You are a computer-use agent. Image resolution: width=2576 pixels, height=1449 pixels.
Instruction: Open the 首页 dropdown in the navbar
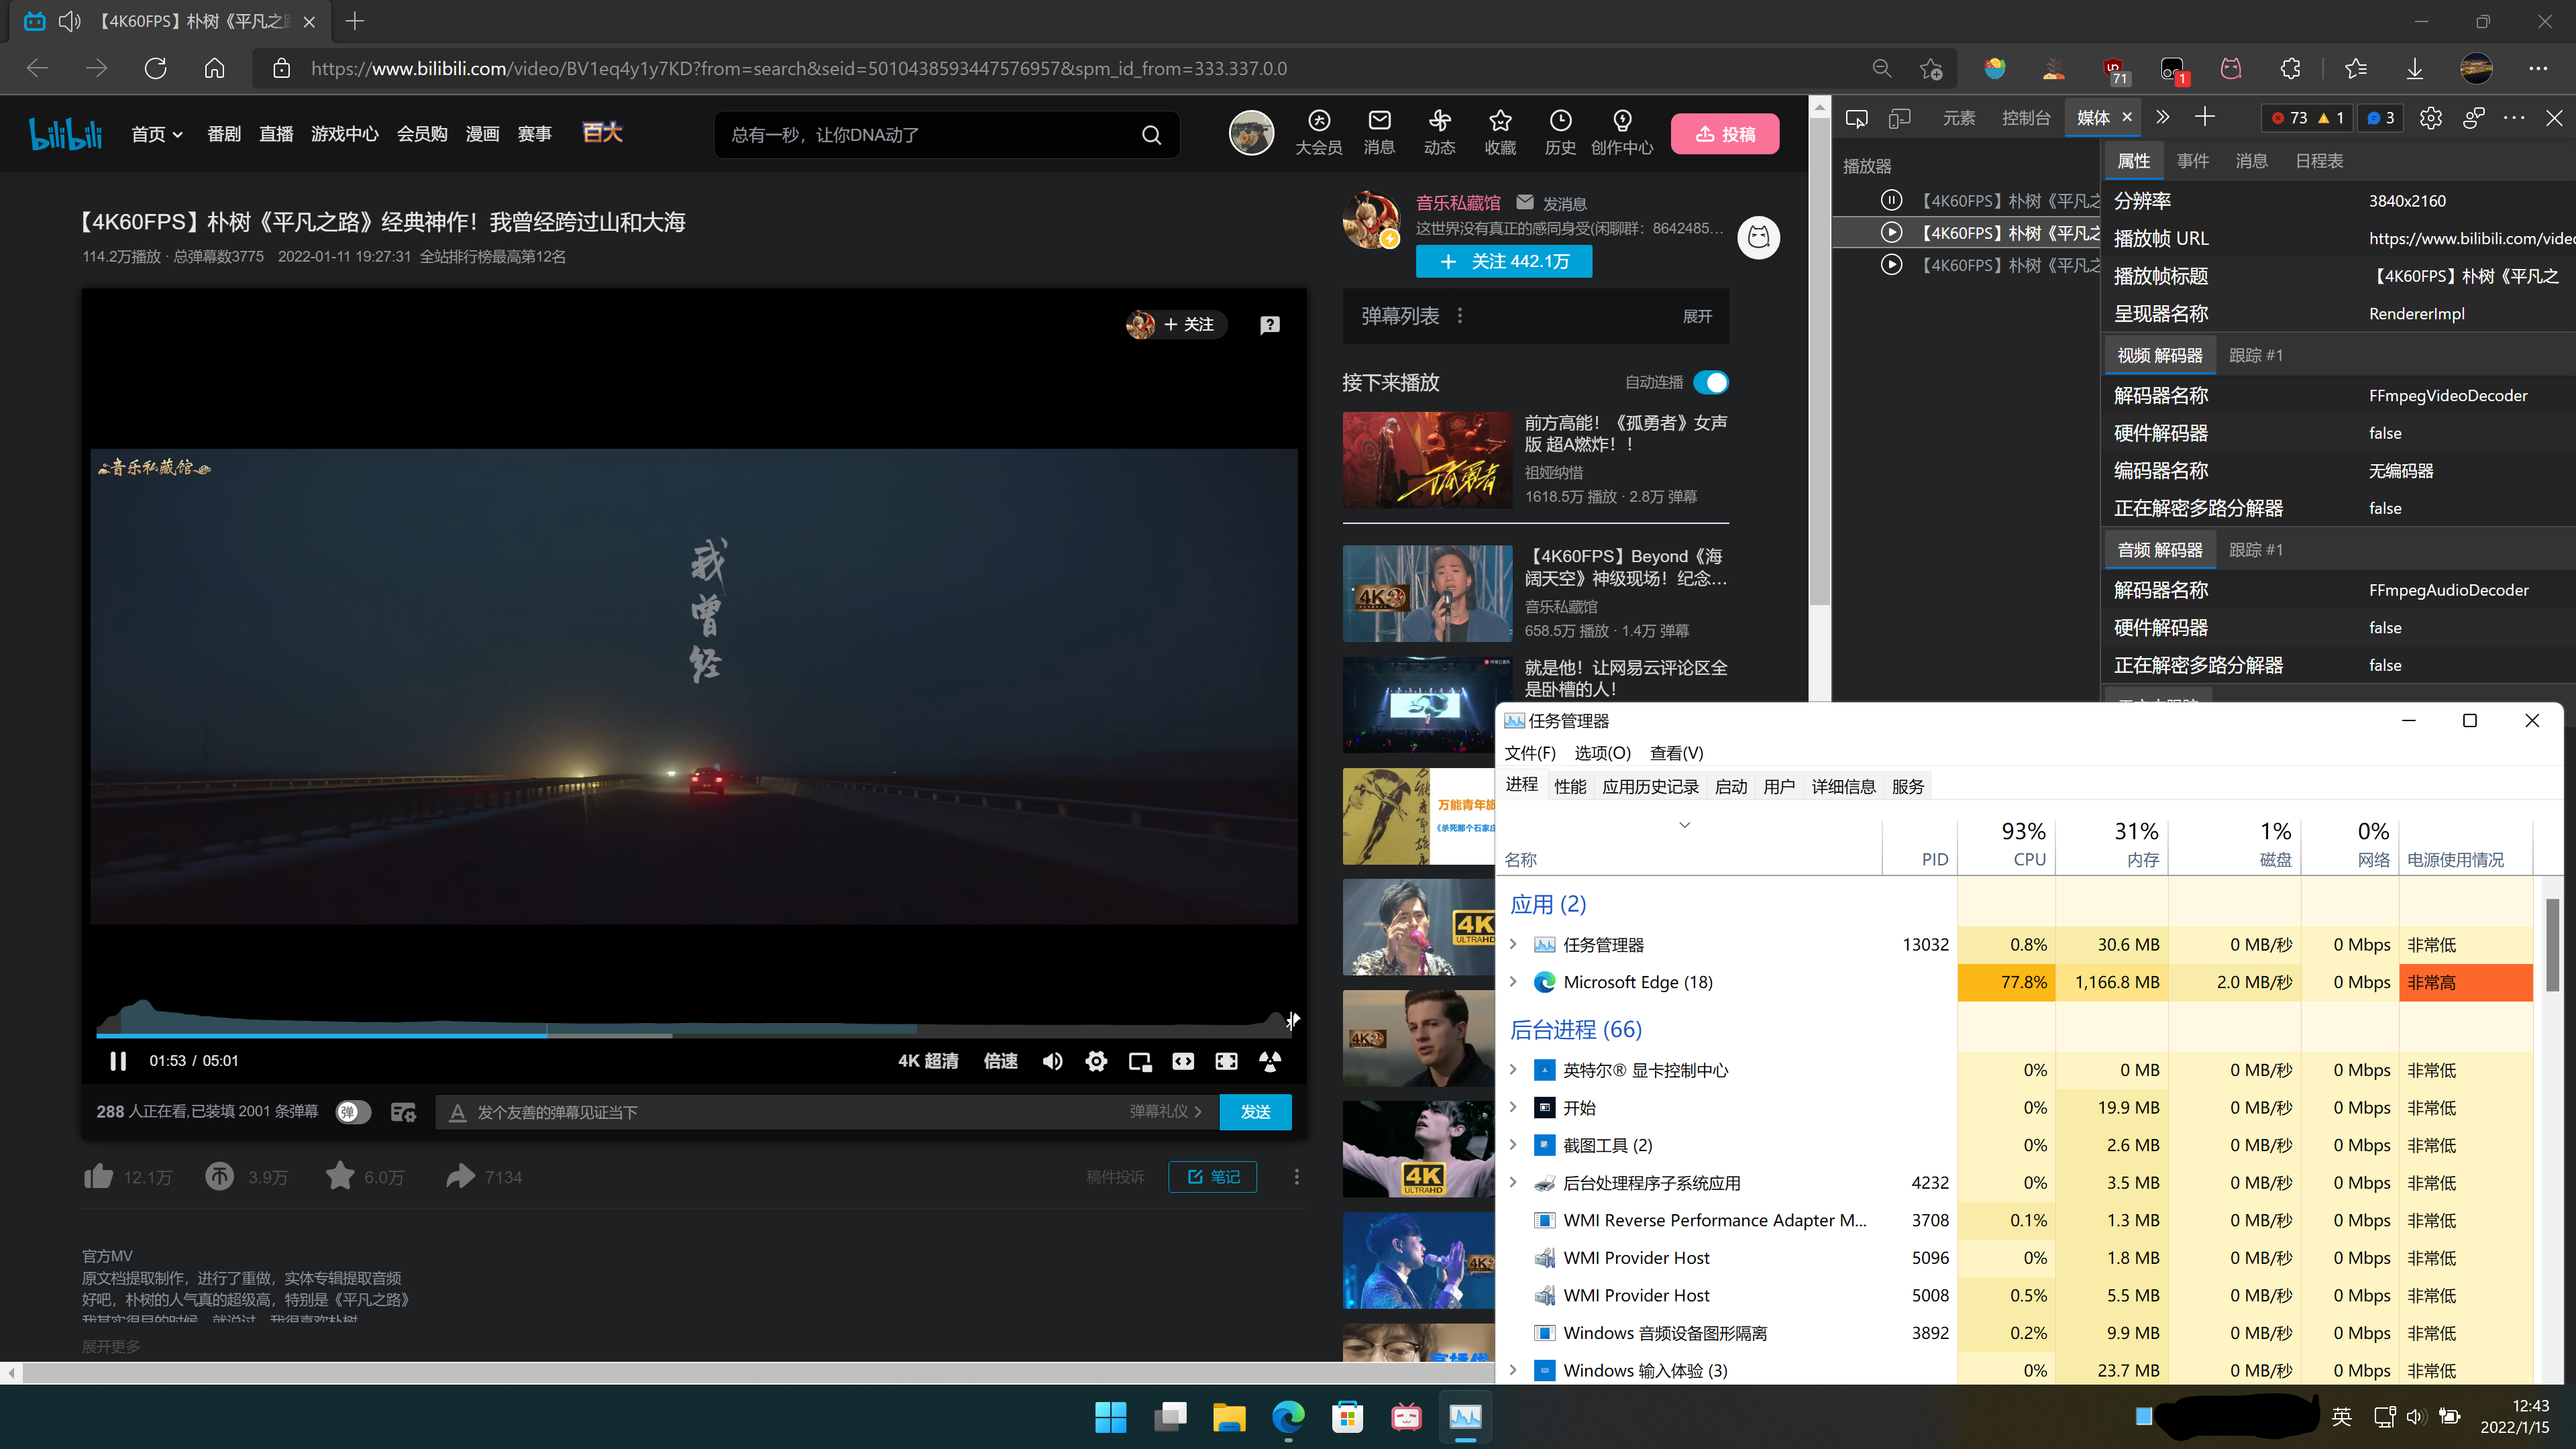coord(156,133)
